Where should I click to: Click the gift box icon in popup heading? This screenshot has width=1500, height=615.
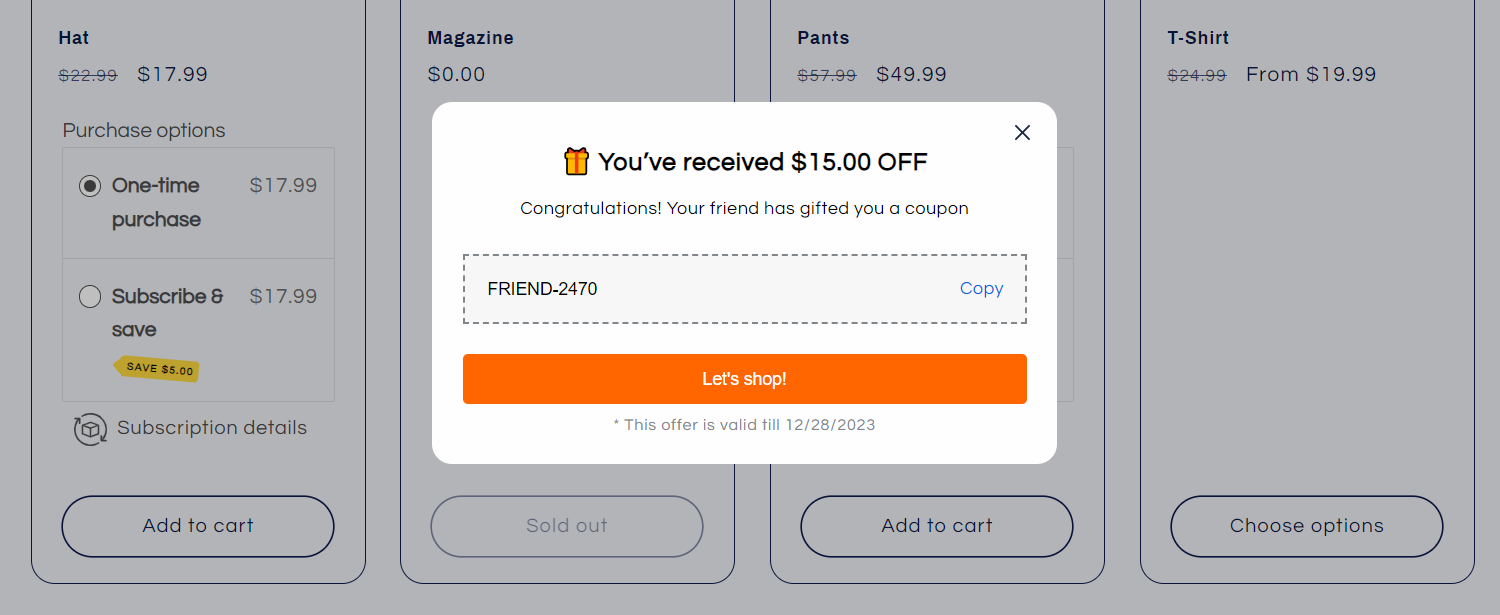click(576, 162)
